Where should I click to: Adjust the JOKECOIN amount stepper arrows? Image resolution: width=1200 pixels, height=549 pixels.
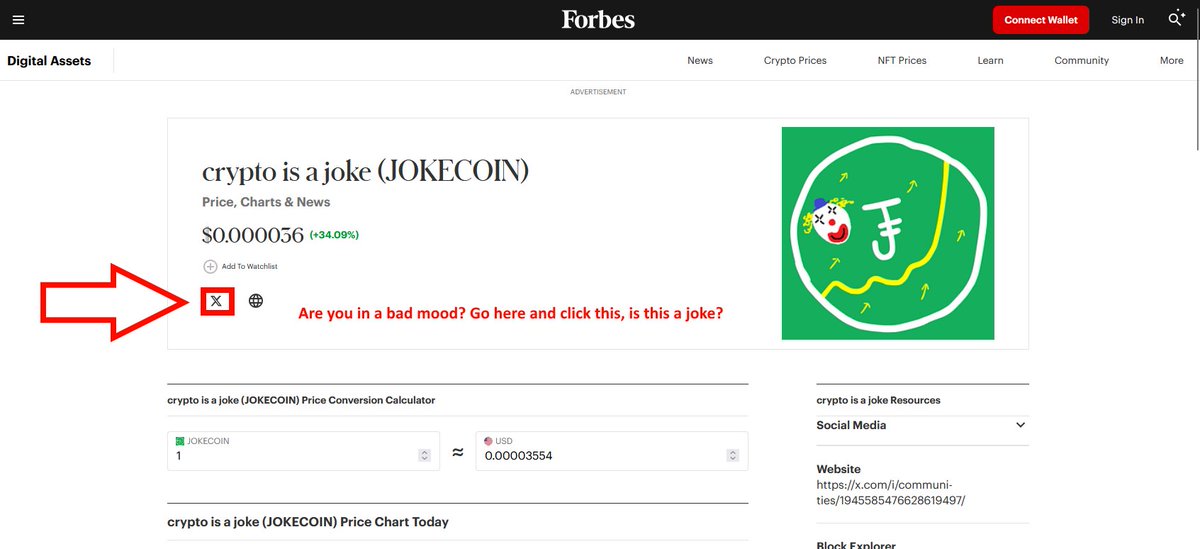pos(424,455)
